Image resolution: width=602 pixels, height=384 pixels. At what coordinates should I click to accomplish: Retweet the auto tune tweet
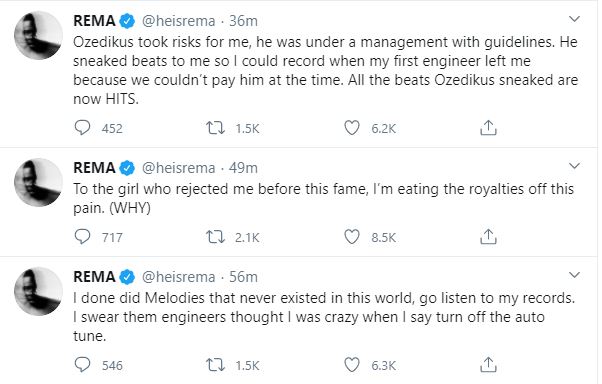tap(215, 365)
